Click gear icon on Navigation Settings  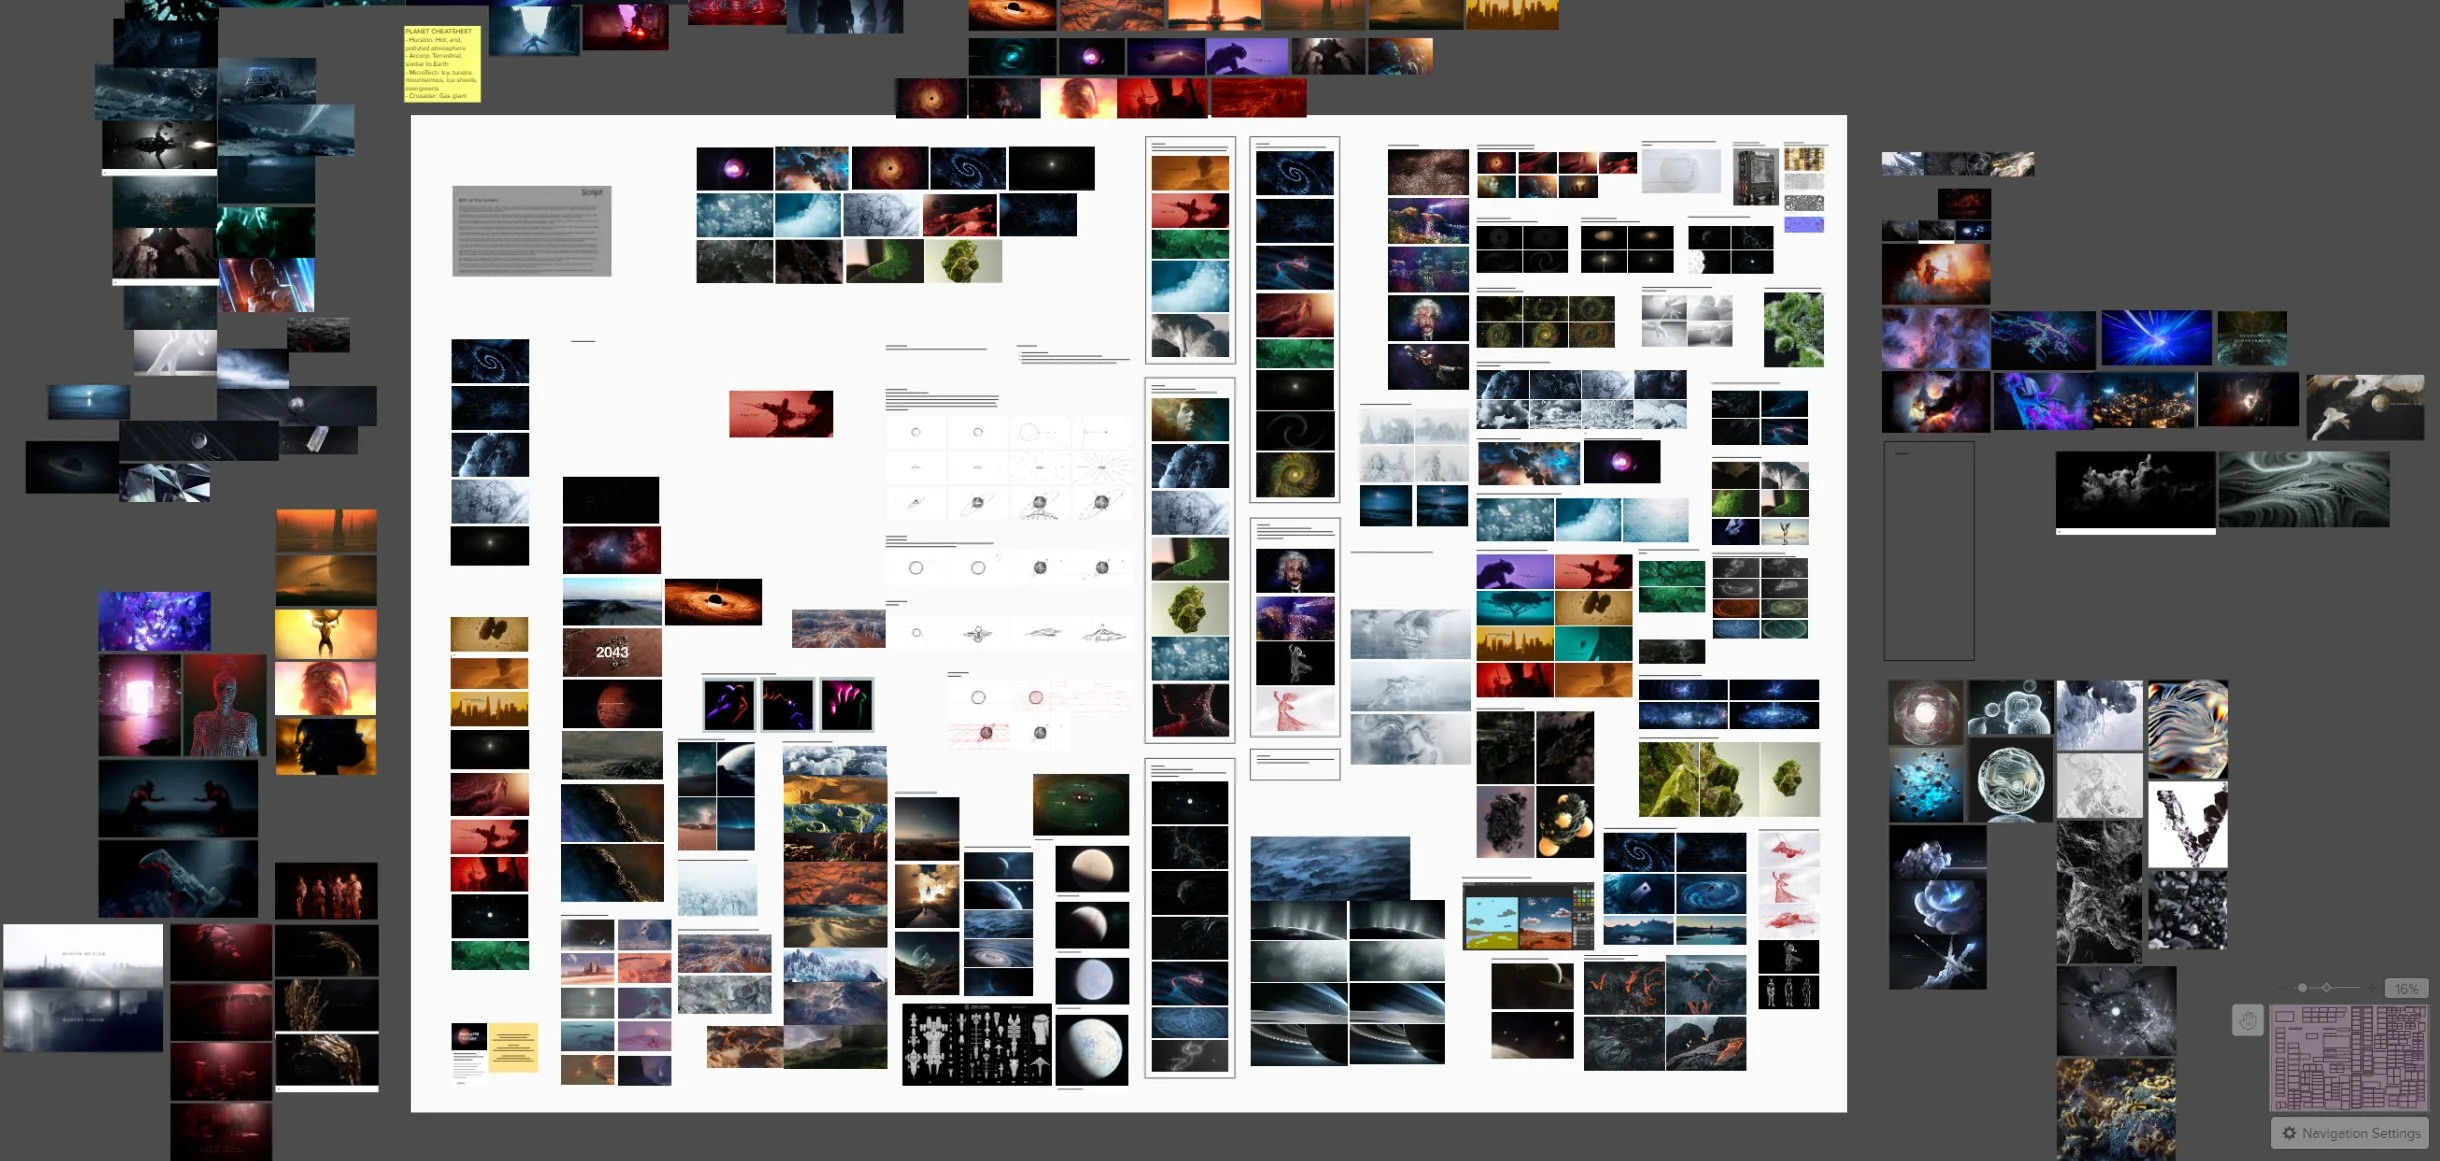(2289, 1133)
